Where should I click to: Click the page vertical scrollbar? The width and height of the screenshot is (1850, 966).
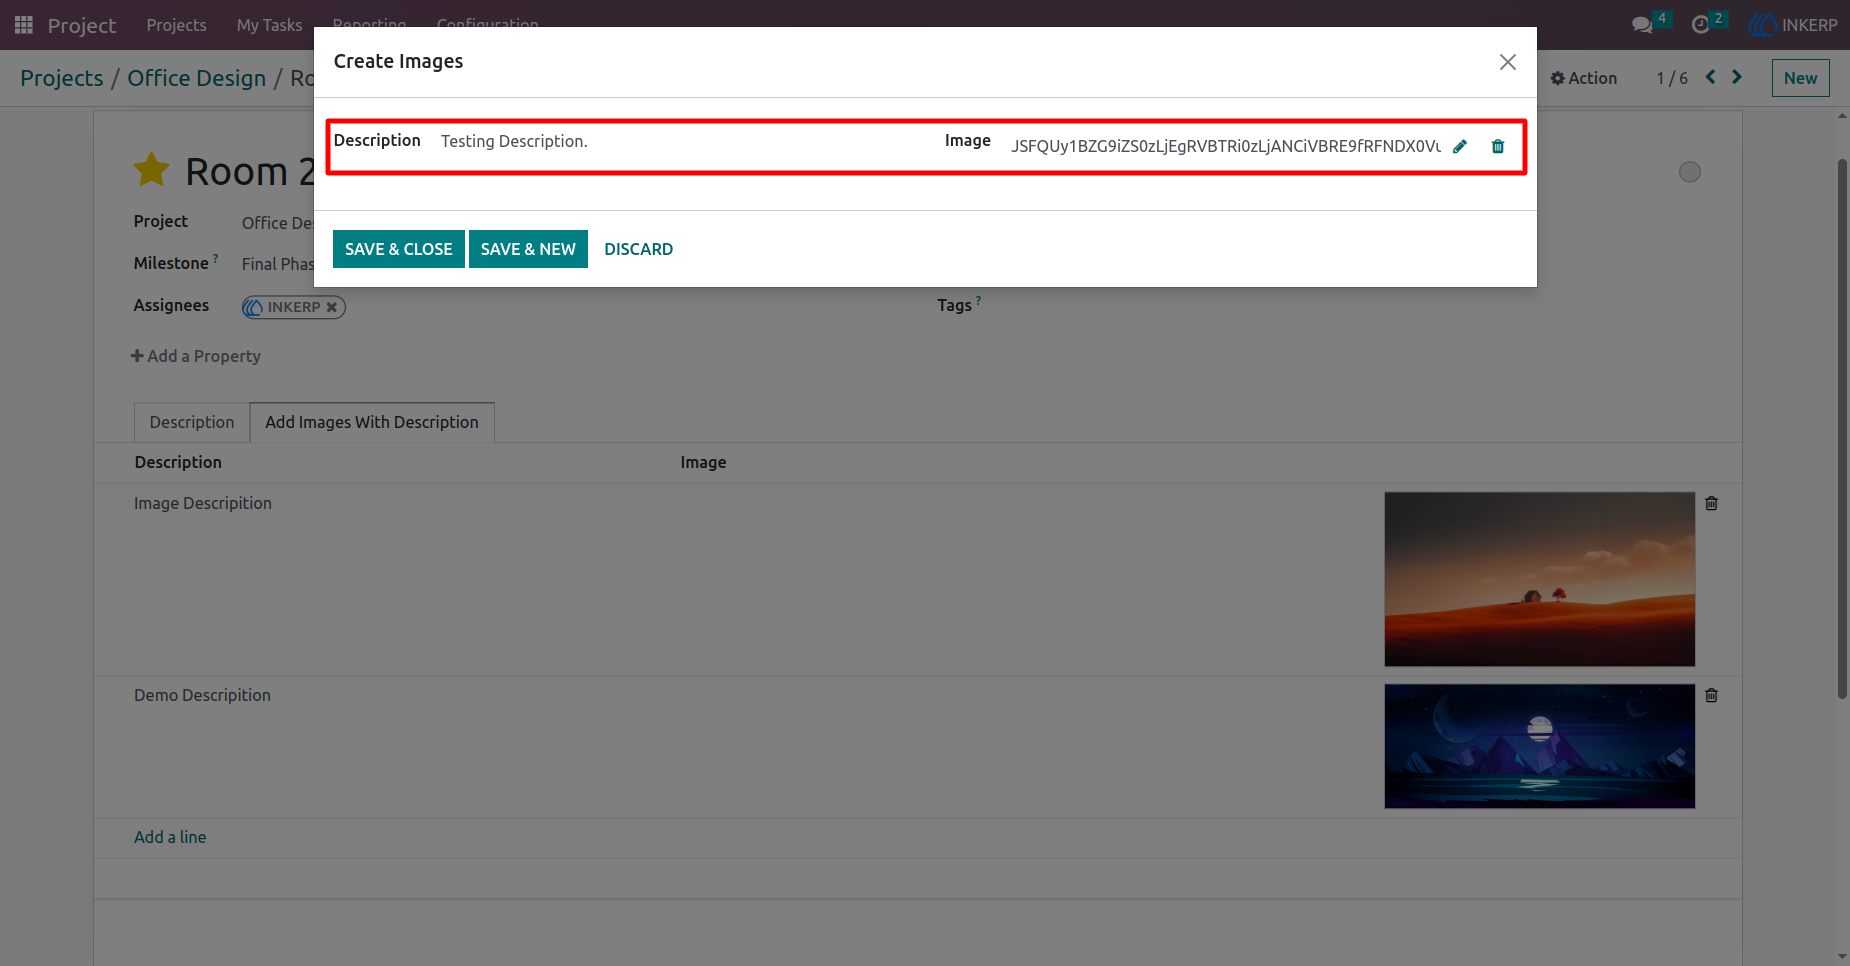click(x=1843, y=429)
